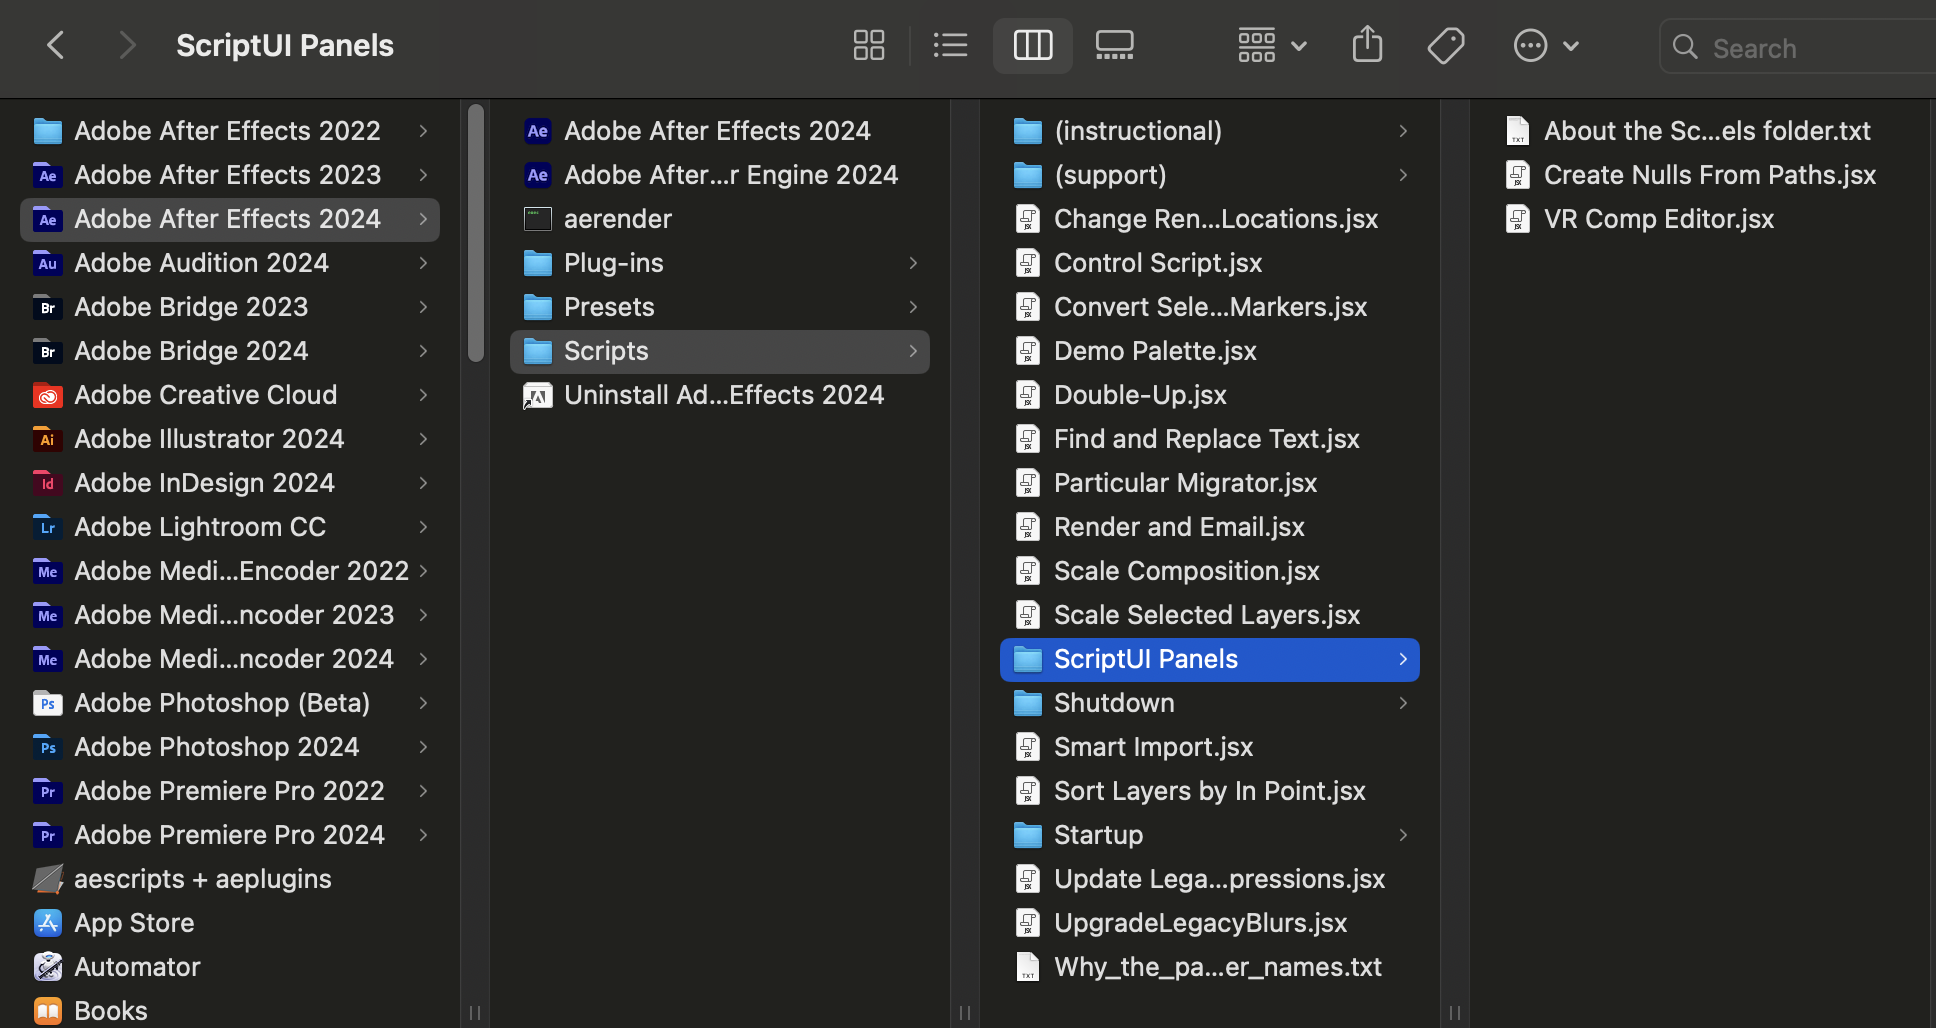Image resolution: width=1936 pixels, height=1028 pixels.
Task: Open the item grouping dropdown
Action: [x=1269, y=45]
